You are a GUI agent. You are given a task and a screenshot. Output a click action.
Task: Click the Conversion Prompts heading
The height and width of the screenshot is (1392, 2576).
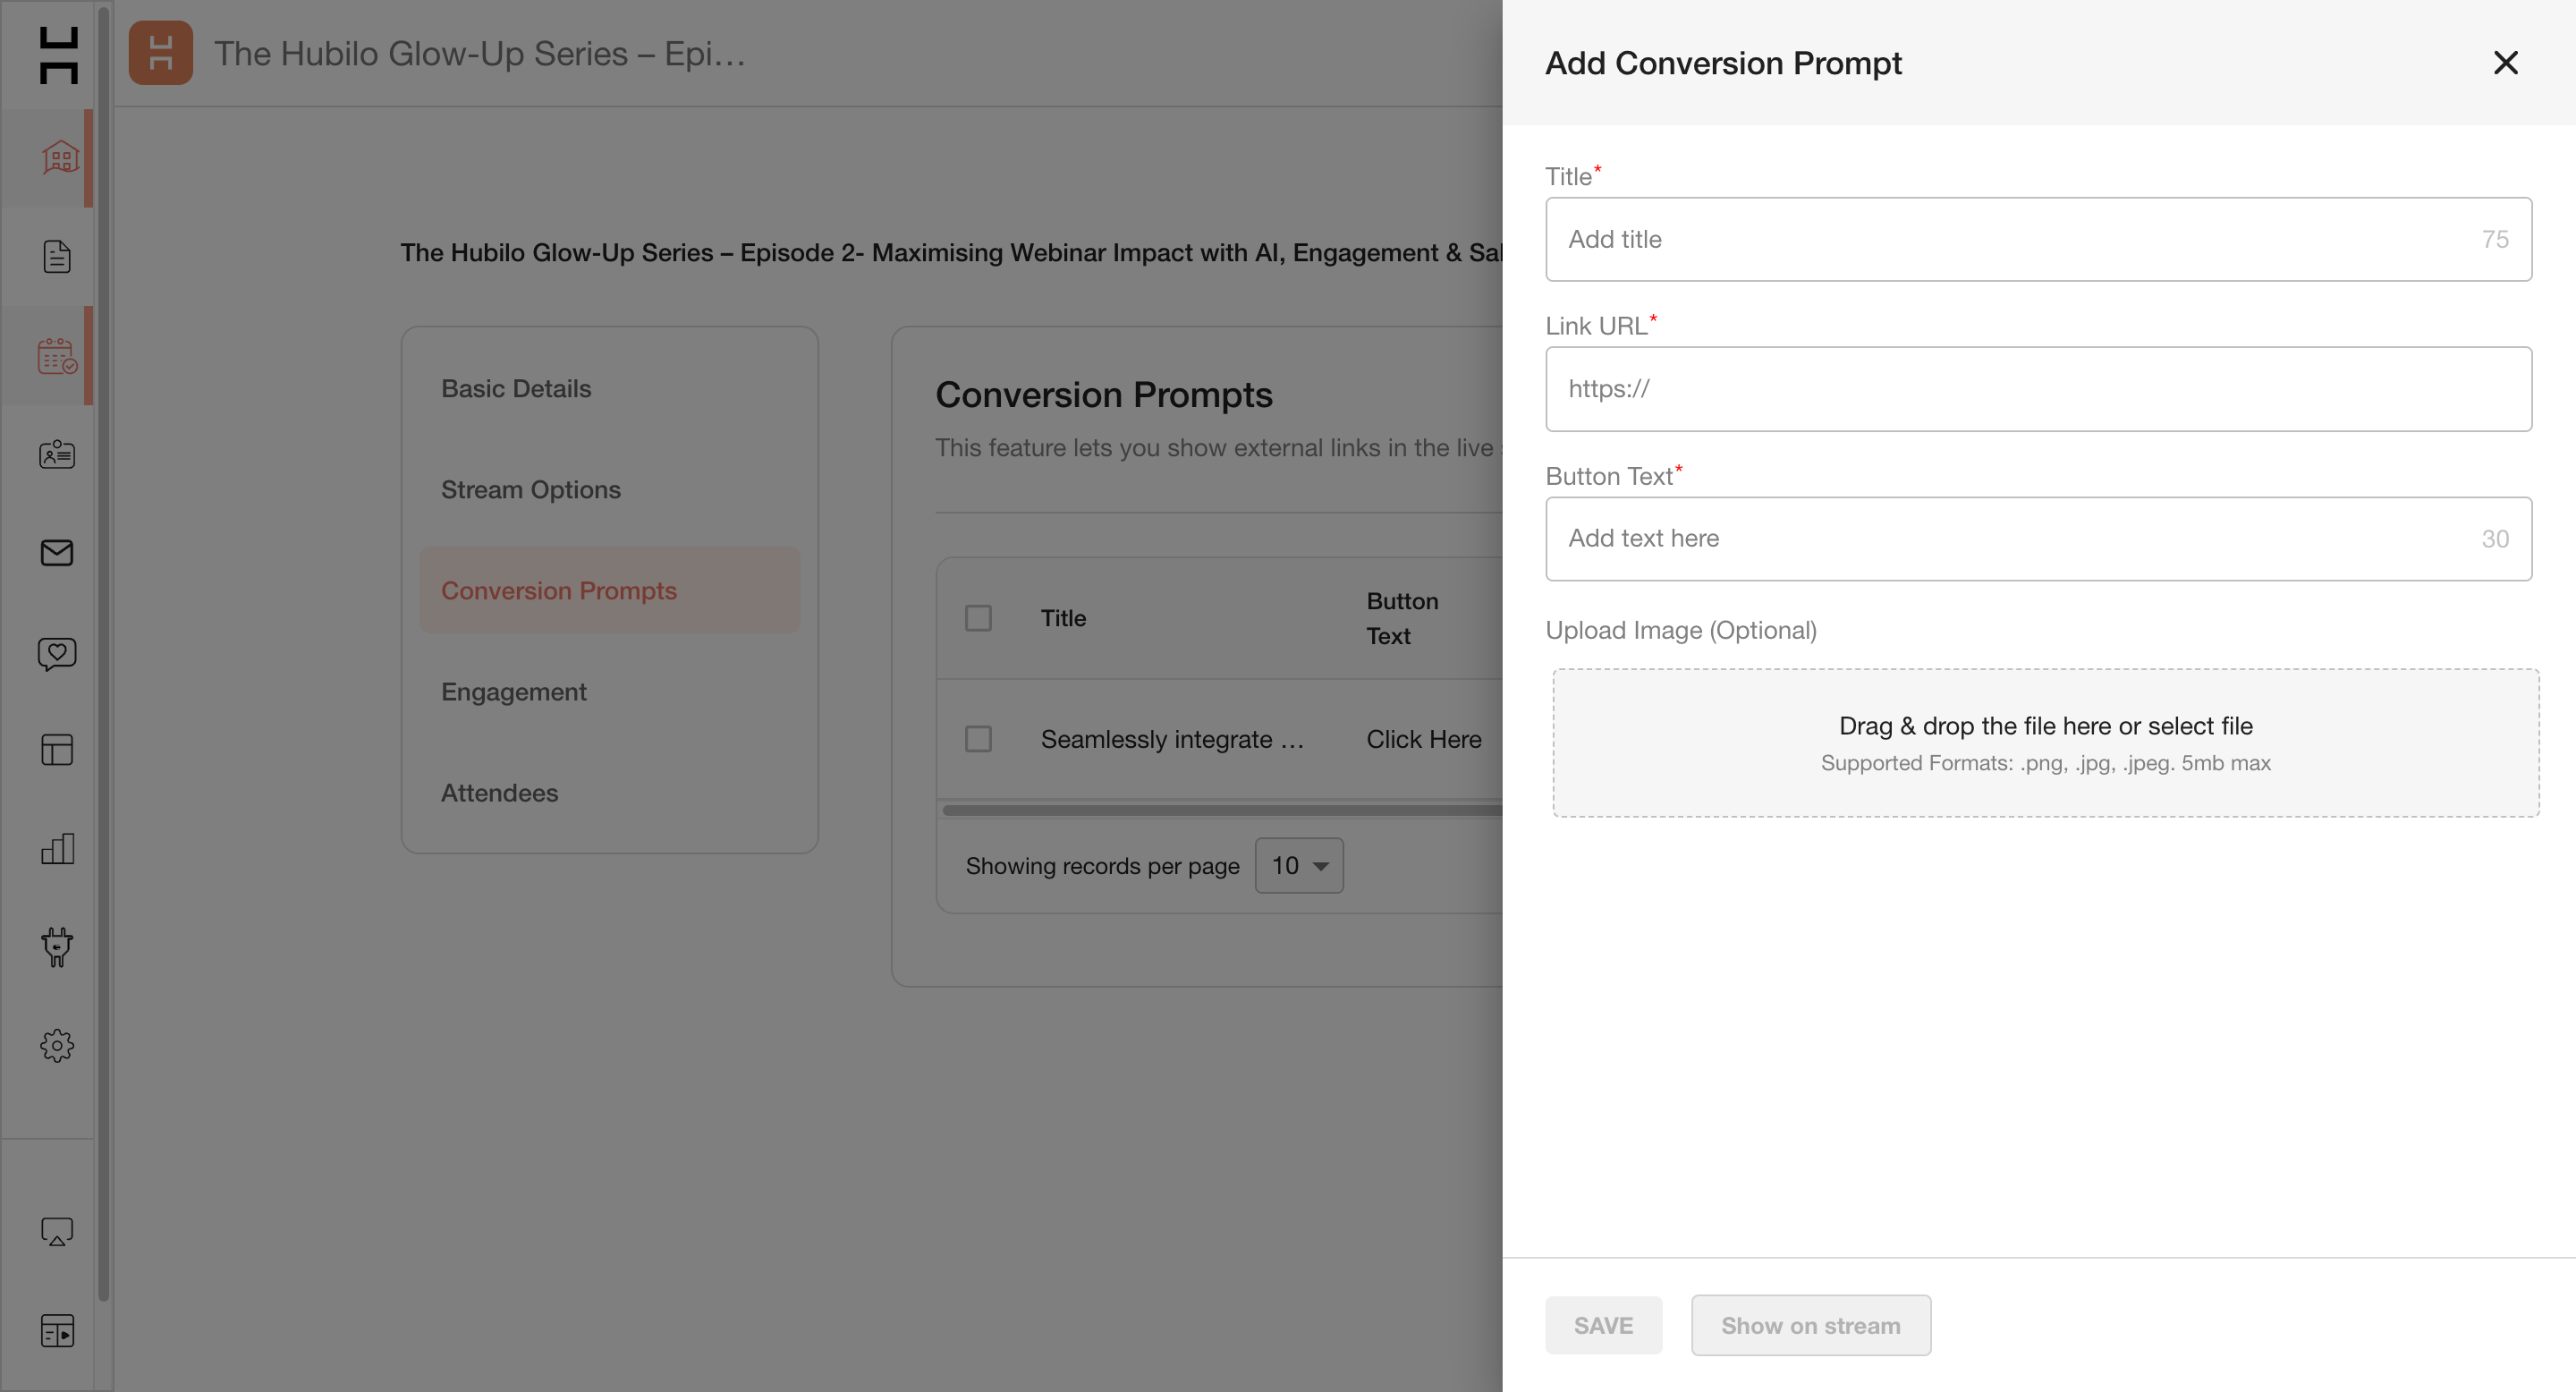click(x=1104, y=394)
